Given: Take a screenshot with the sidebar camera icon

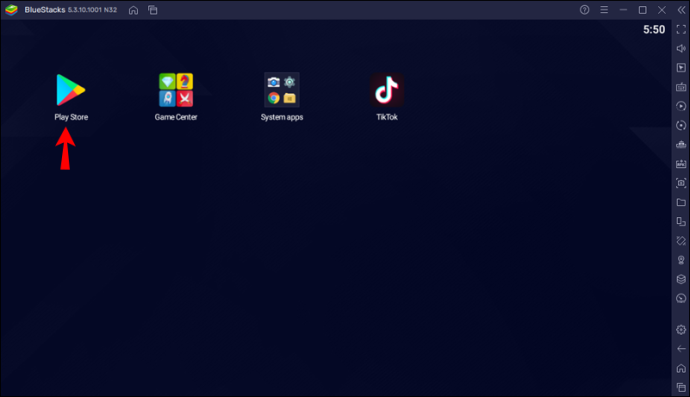Looking at the screenshot, I should (681, 183).
